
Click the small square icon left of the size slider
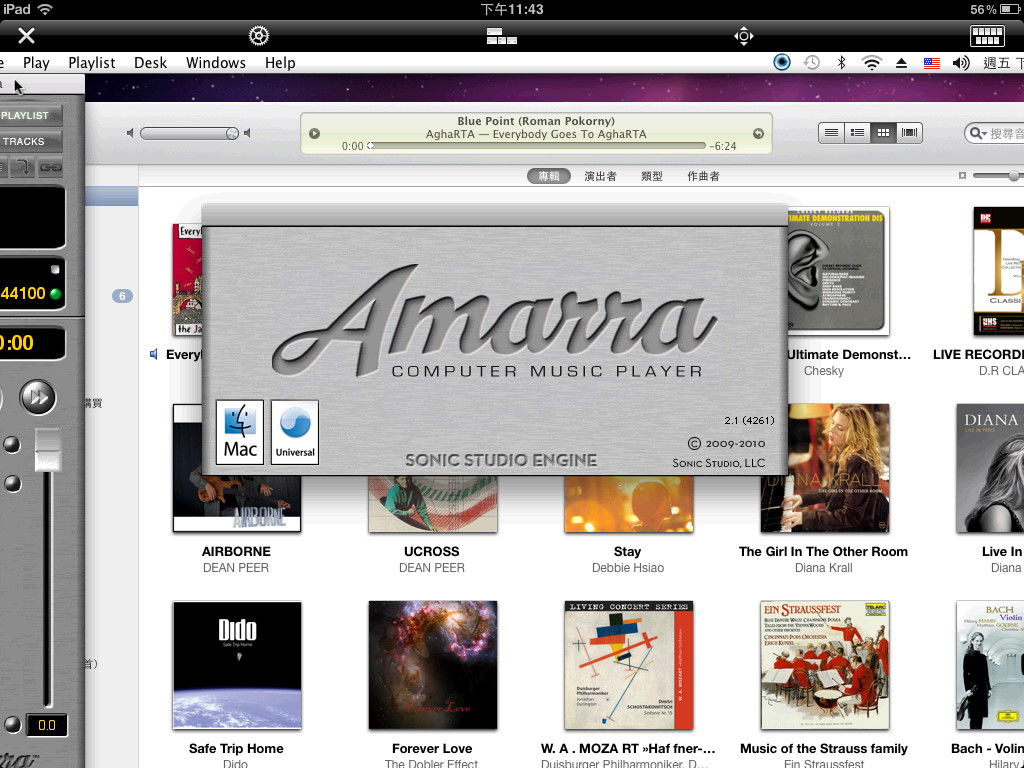coord(962,176)
